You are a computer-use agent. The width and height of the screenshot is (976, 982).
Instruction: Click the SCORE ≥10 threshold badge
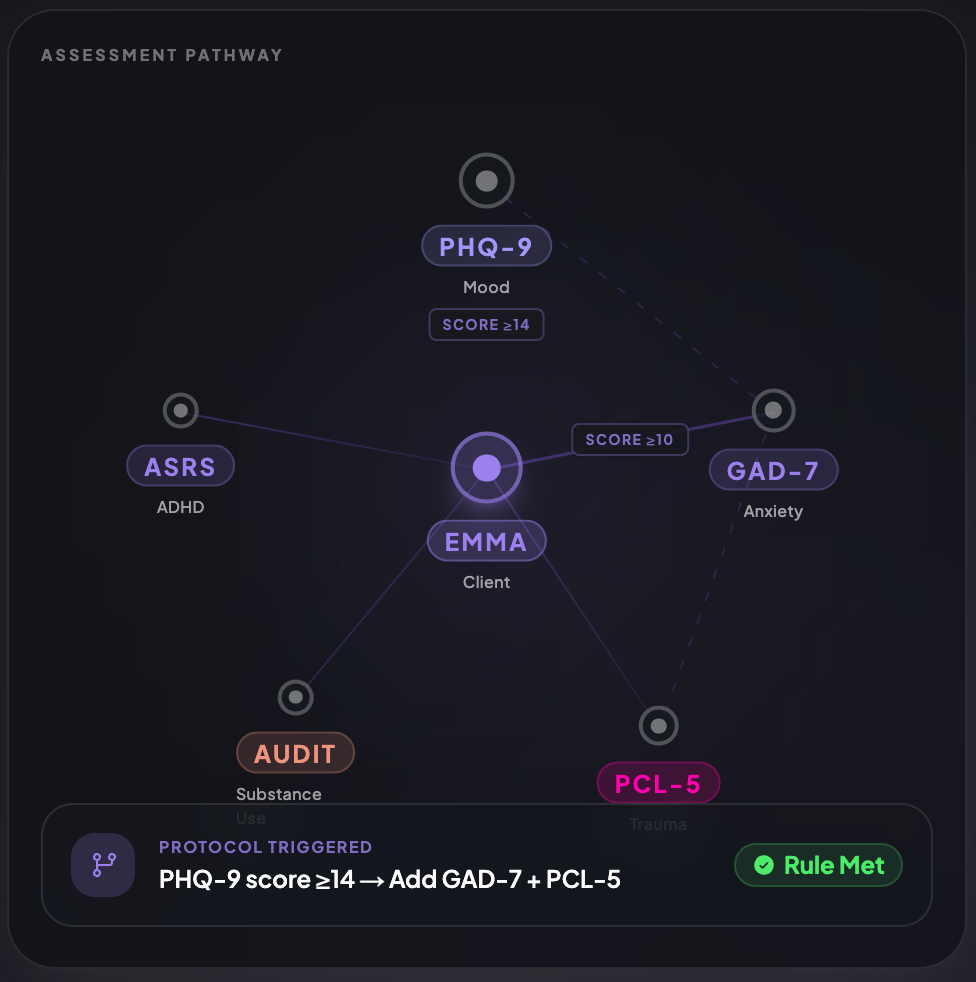click(x=630, y=440)
